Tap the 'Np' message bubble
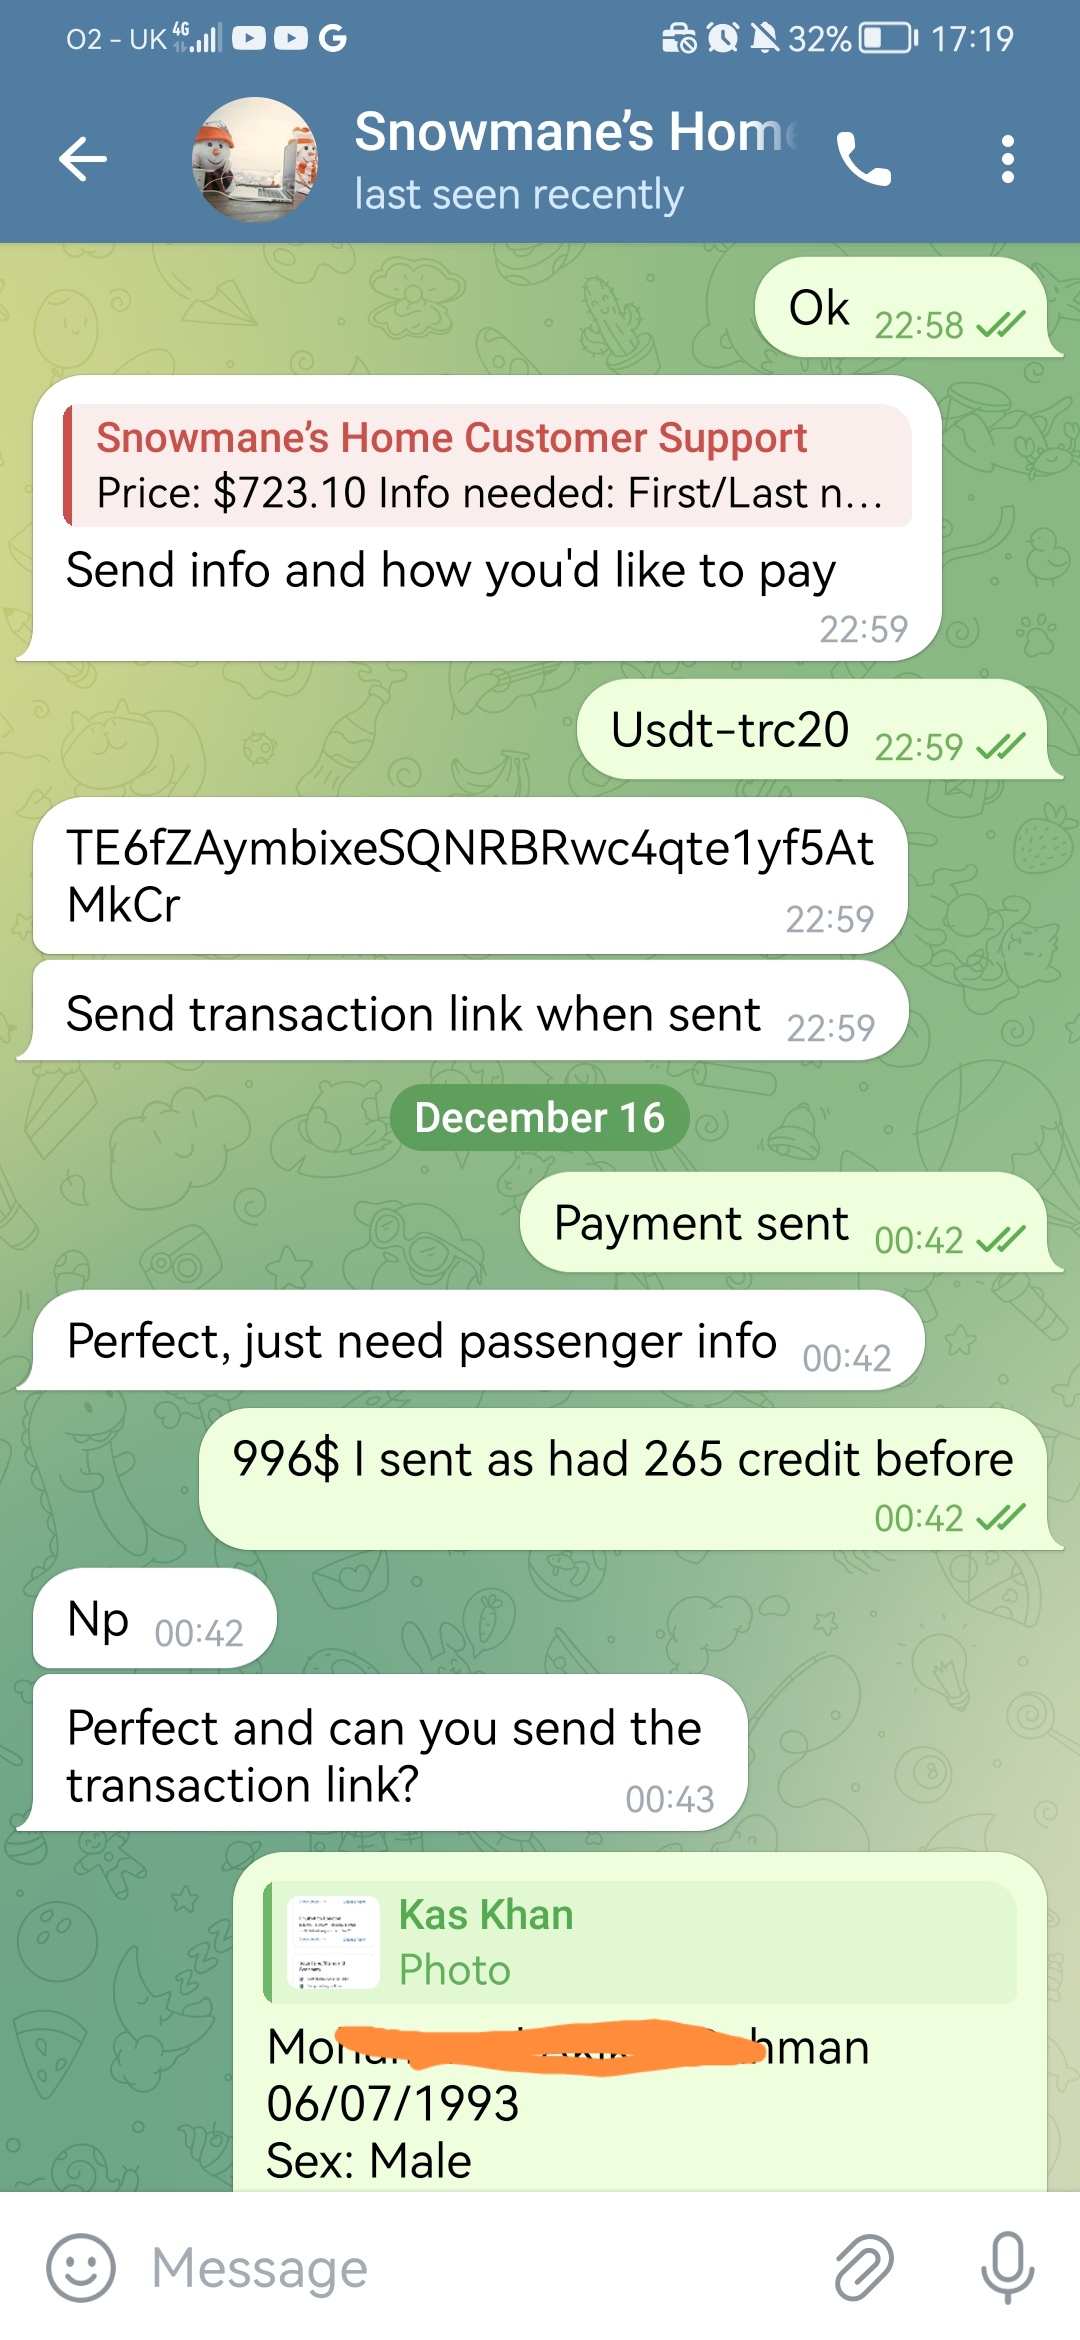The image size is (1080, 2340). coord(155,1618)
